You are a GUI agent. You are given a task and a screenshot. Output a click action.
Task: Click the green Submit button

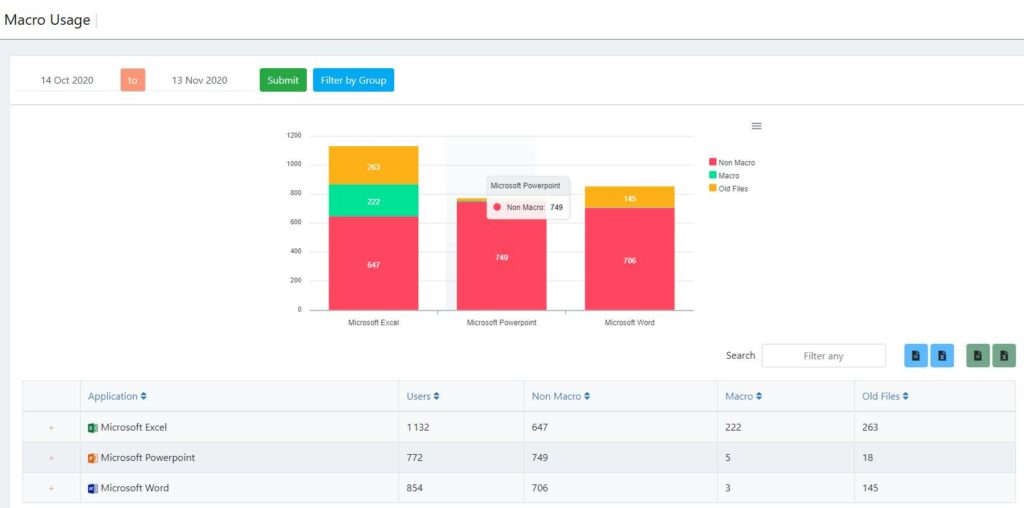point(283,80)
